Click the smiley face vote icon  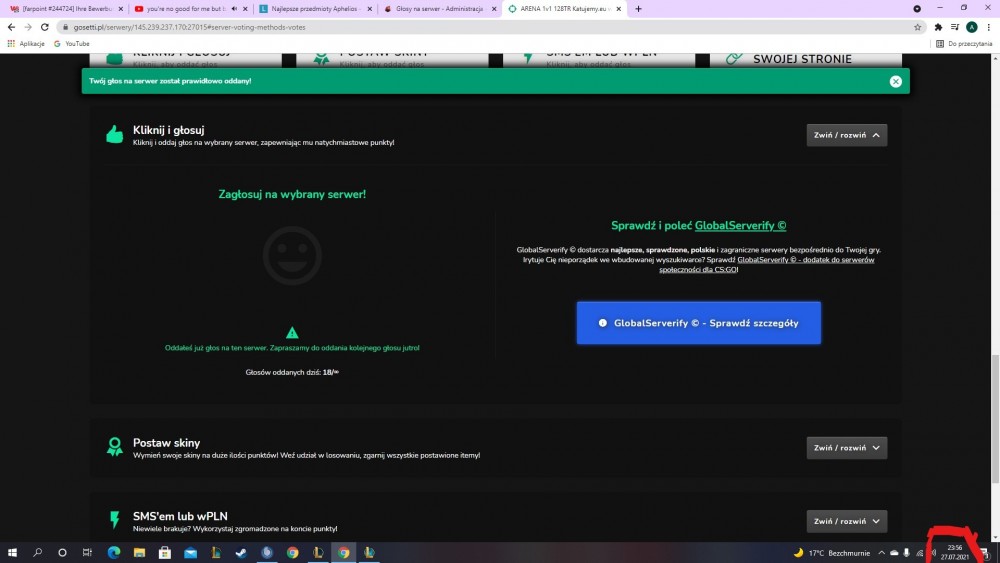[x=292, y=256]
